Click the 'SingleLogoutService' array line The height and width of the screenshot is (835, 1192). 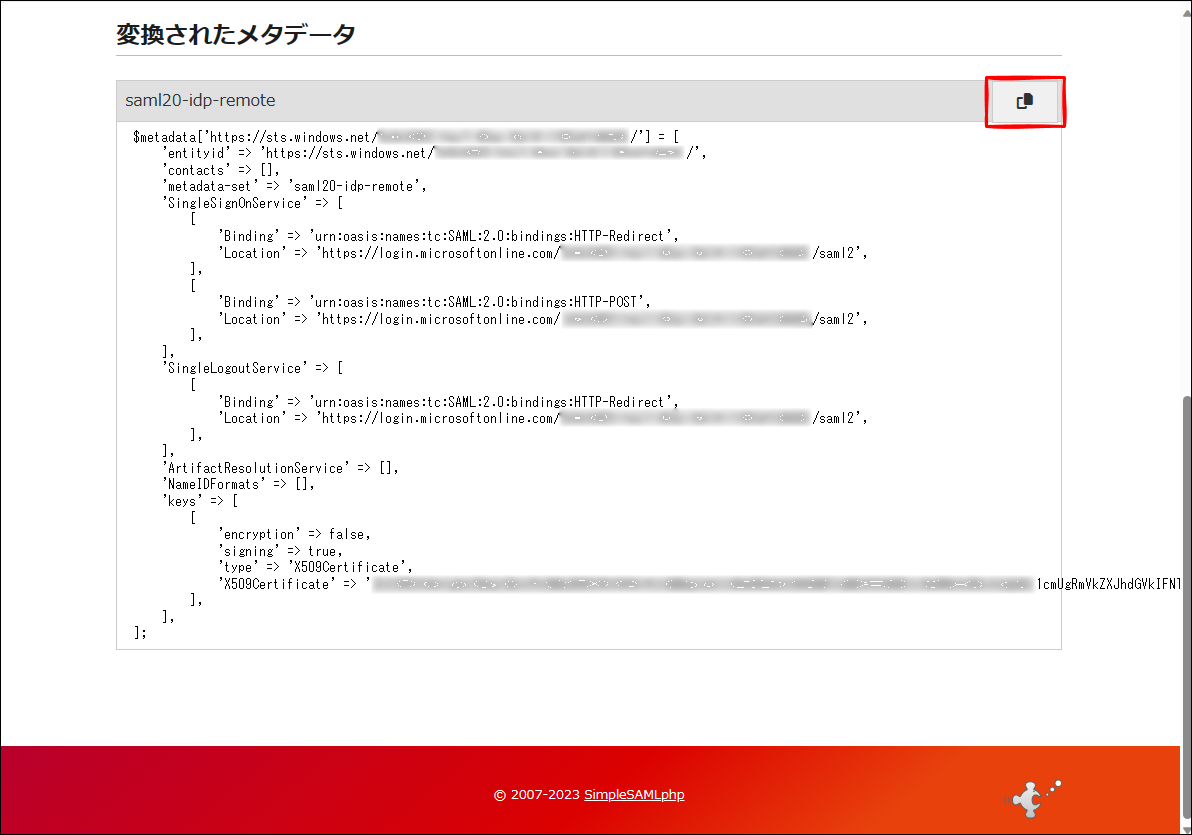(252, 368)
